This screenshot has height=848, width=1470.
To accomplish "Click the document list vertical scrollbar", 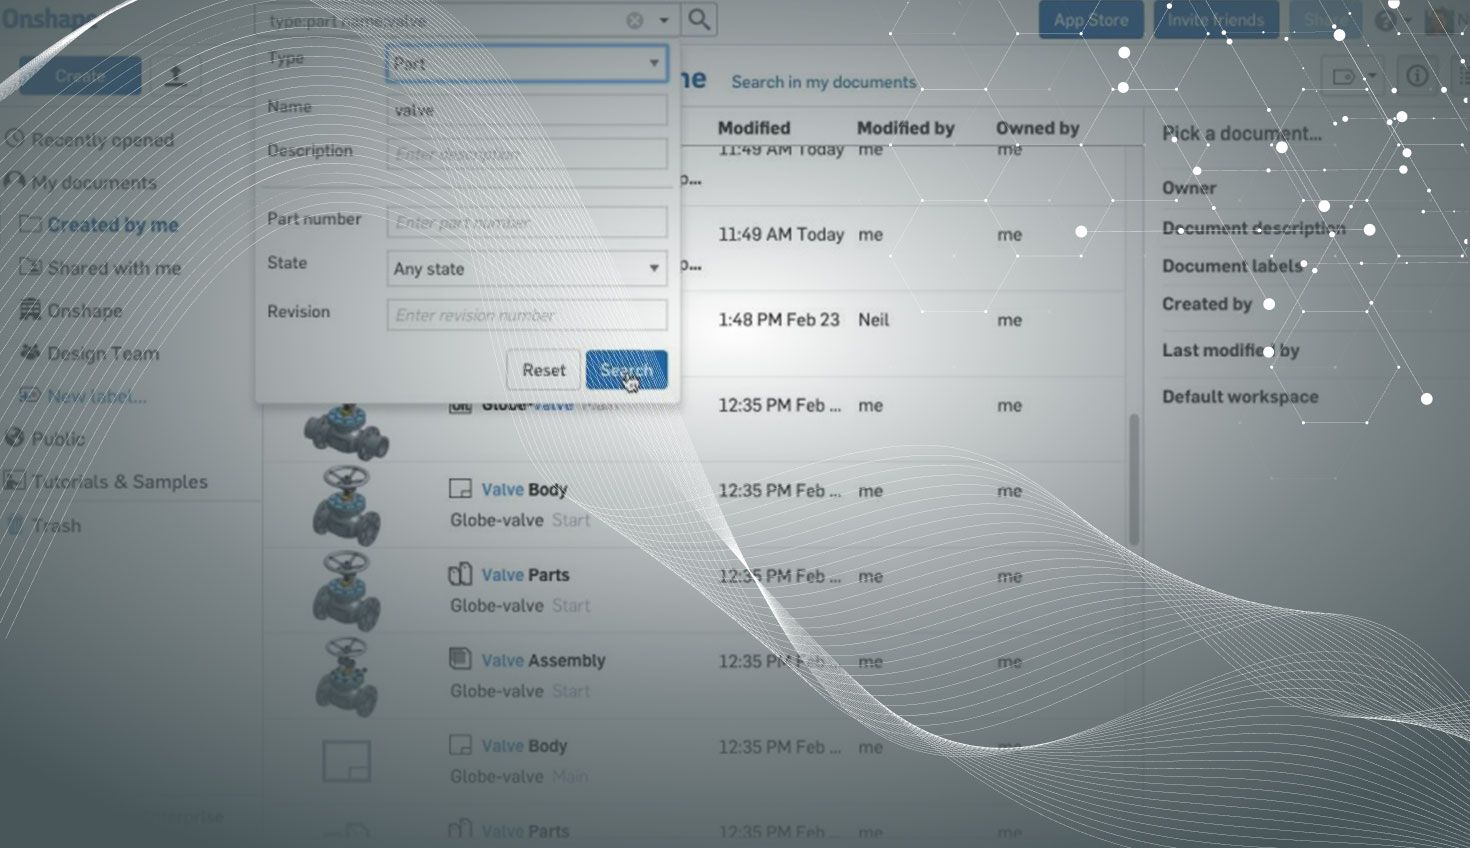I will point(1134,480).
